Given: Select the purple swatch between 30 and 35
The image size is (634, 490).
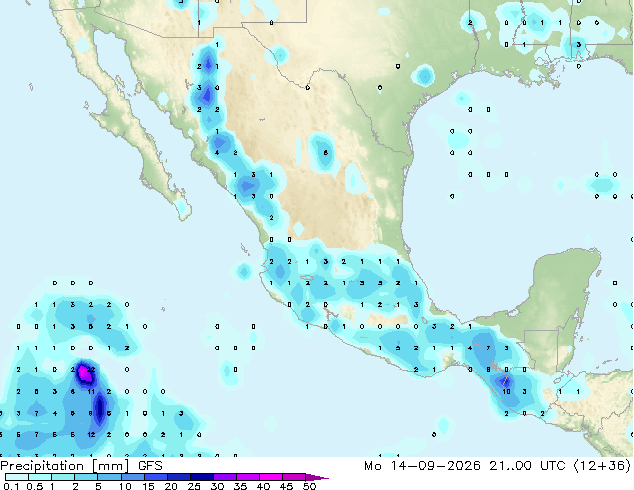Looking at the screenshot, I should pos(225,477).
